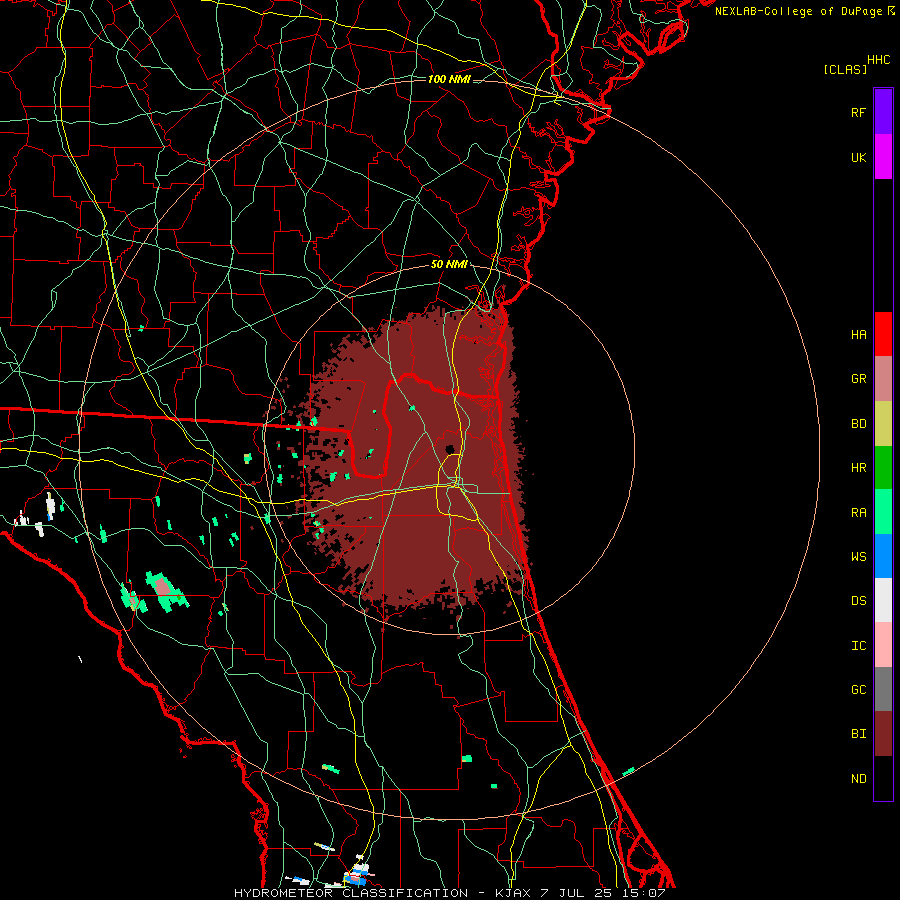Click the WS legend label
The image size is (900, 900).
point(858,556)
